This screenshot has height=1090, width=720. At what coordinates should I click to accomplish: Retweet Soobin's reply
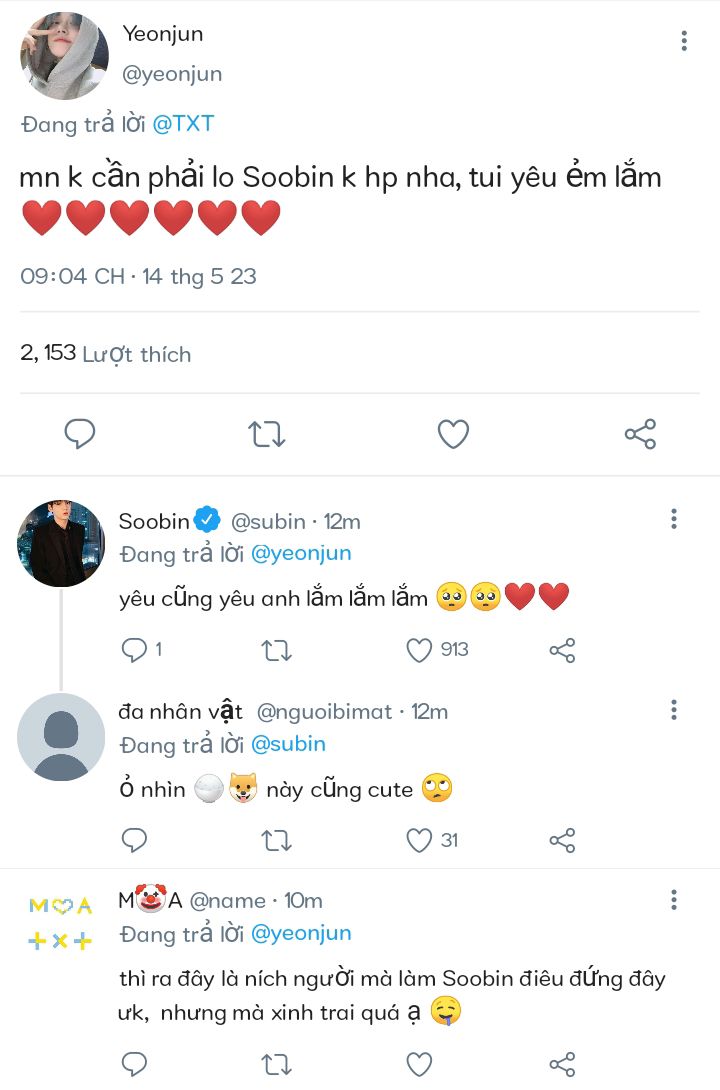(276, 651)
